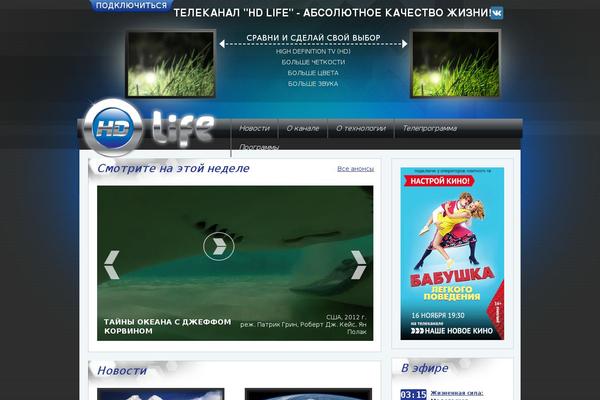This screenshot has height=400, width=600.
Task: Advance to next slide in weekly carousel
Action: tap(359, 264)
